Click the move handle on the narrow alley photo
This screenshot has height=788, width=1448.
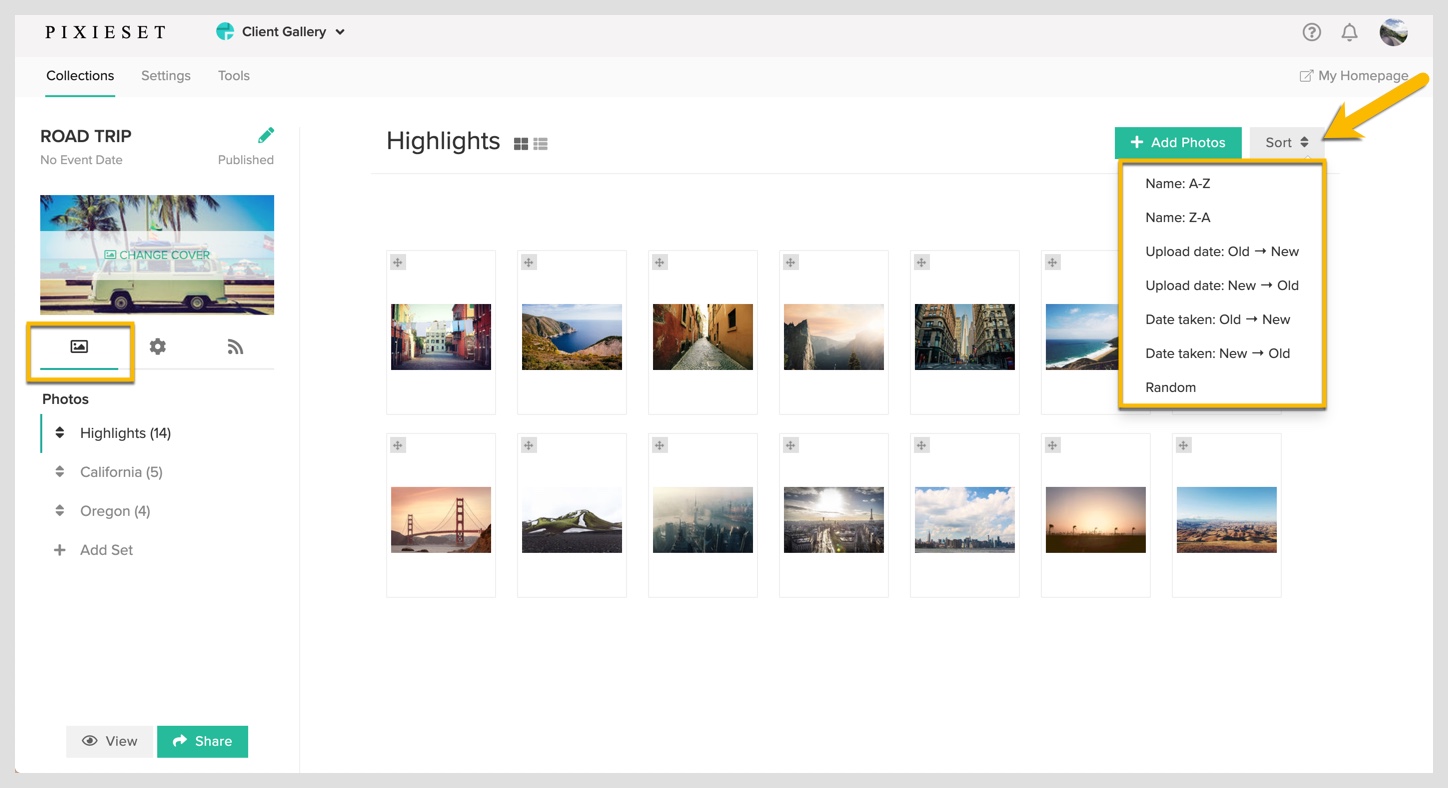pyautogui.click(x=660, y=262)
